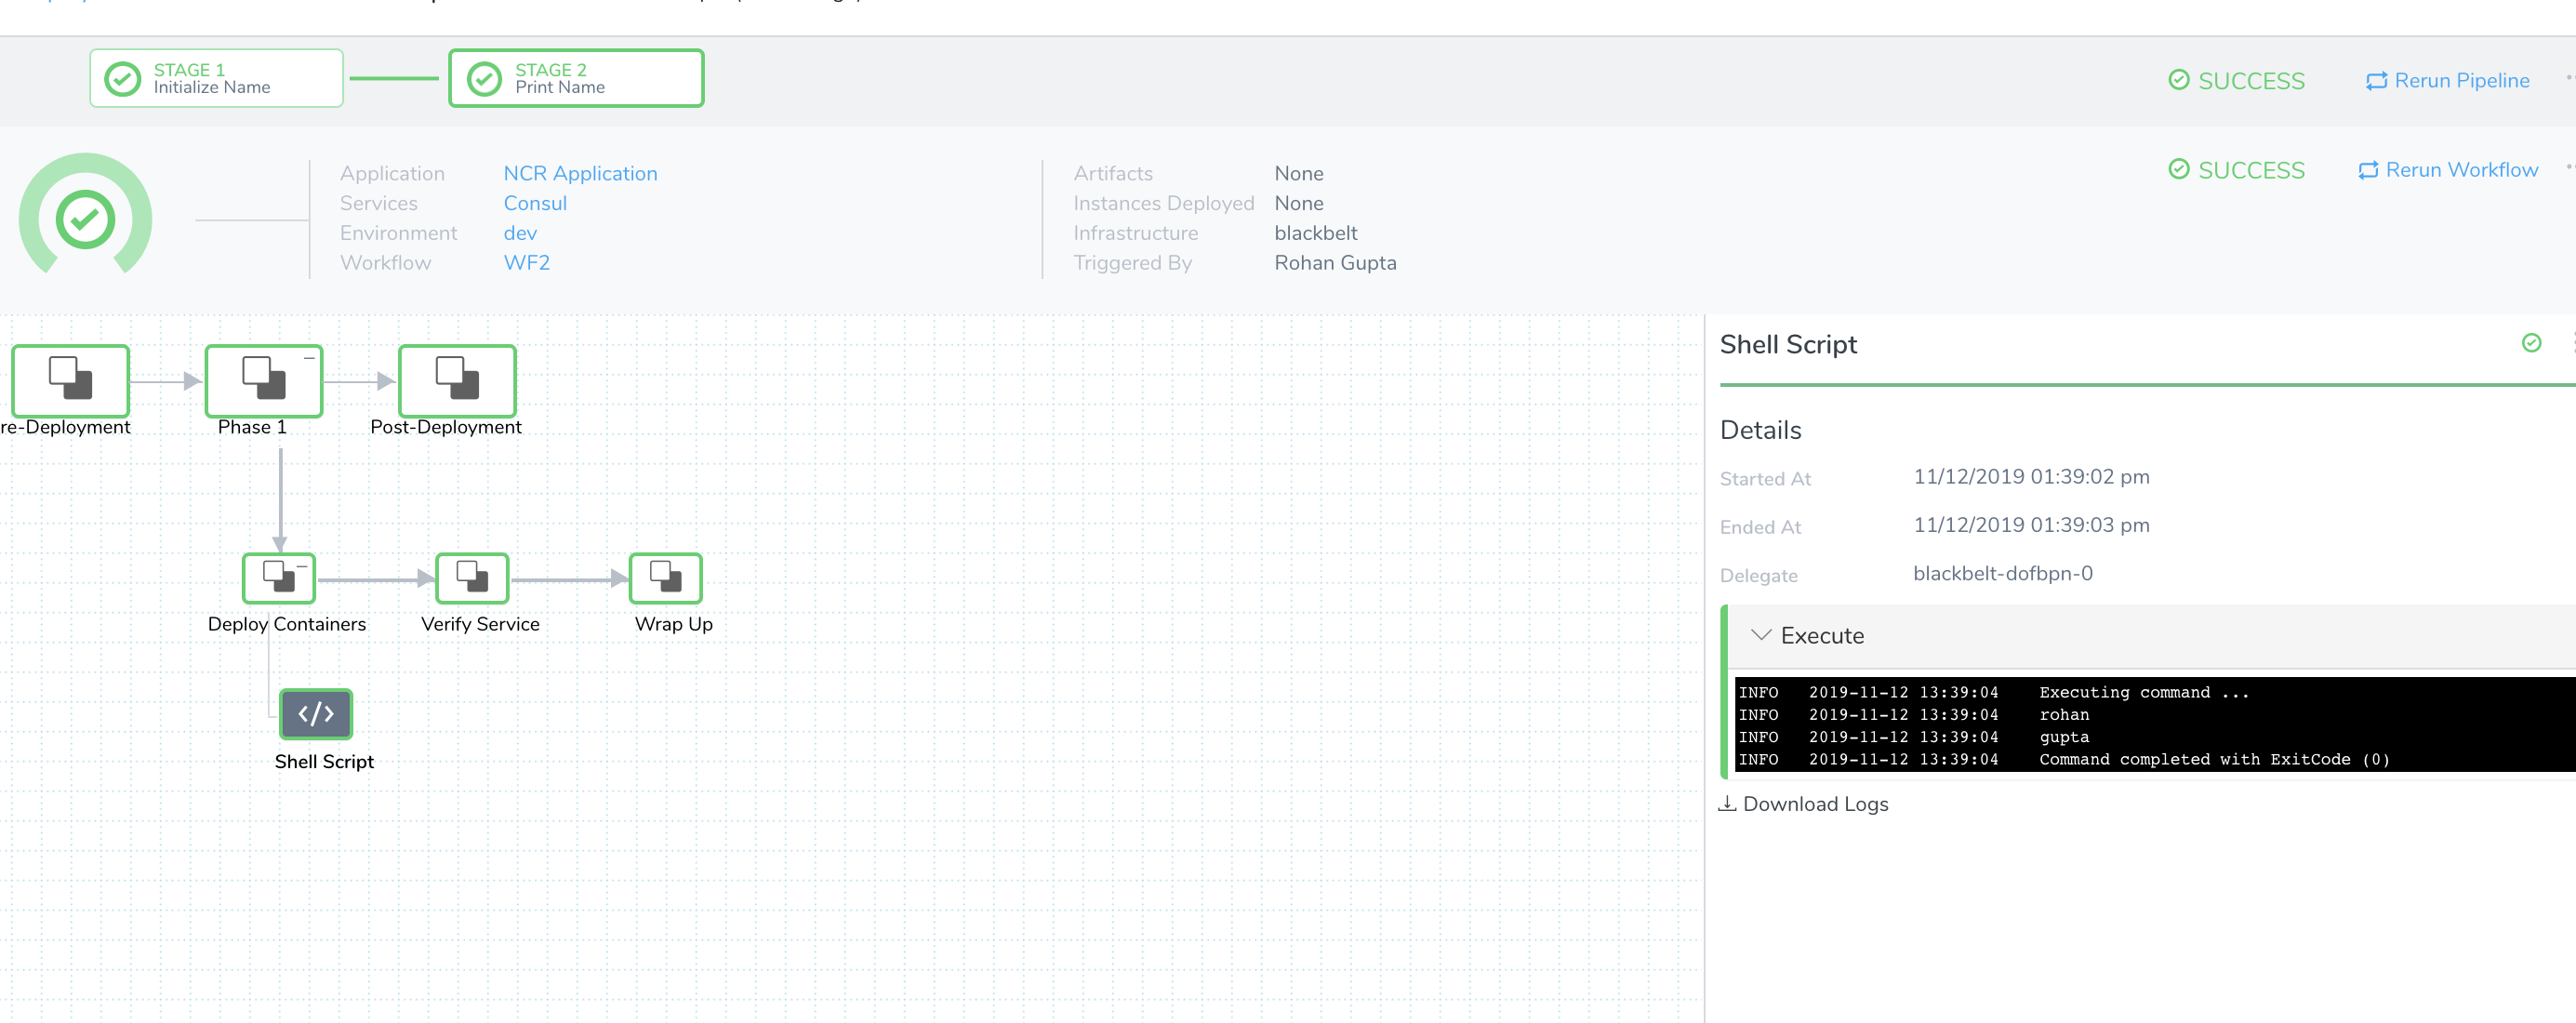Click the download arrow icon beside Download Logs
Image resolution: width=2576 pixels, height=1023 pixels.
[1727, 803]
